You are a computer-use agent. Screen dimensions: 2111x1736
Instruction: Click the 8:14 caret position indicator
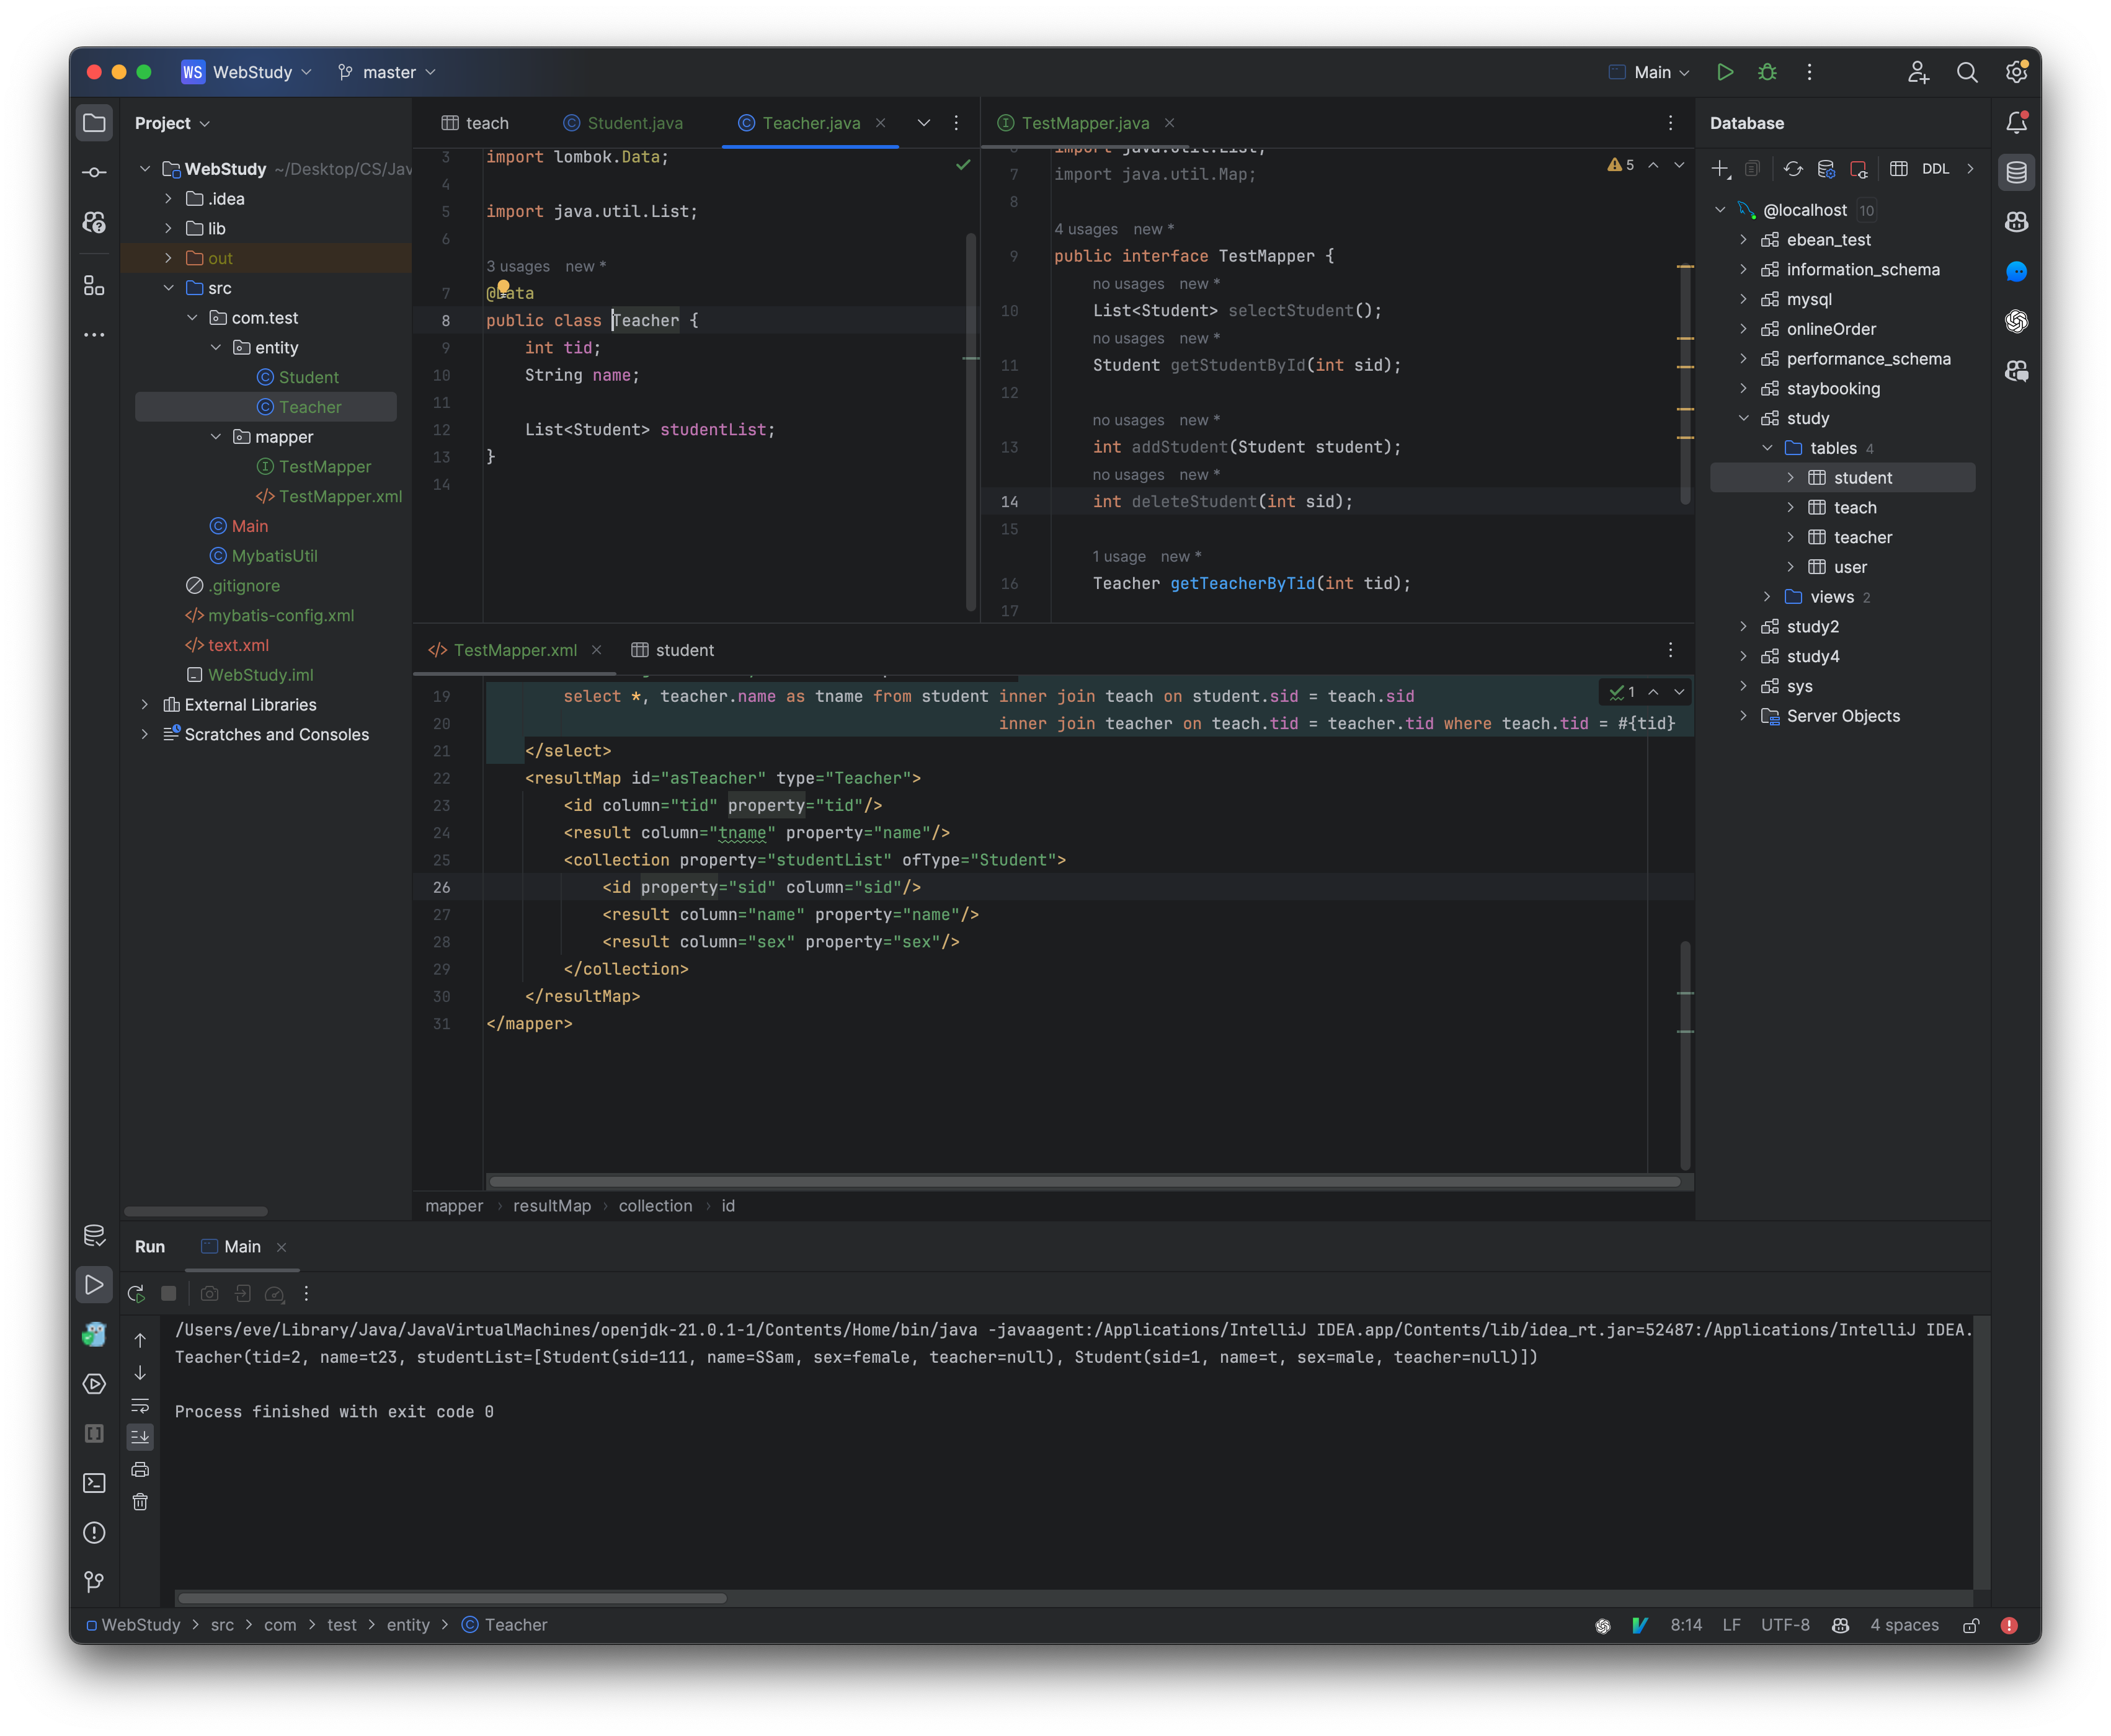tap(1686, 1624)
